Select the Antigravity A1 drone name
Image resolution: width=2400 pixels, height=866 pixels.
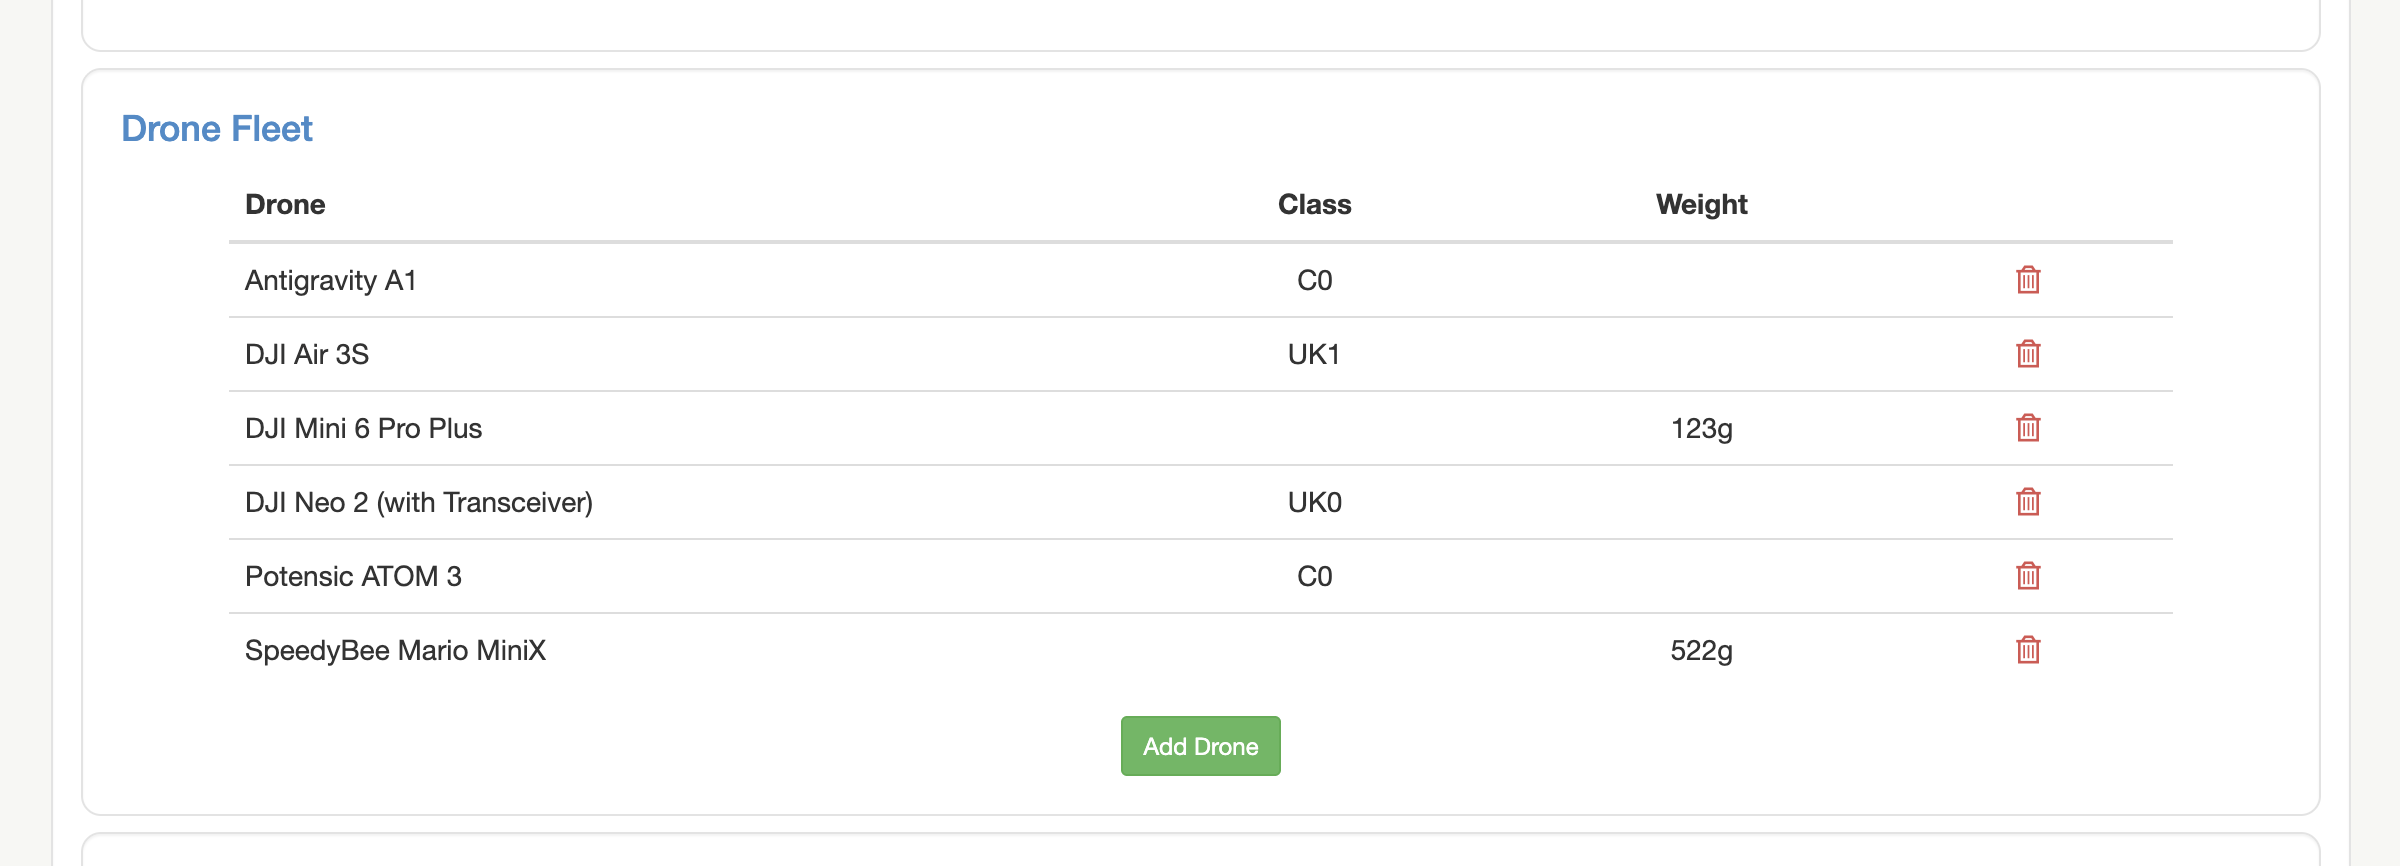(x=331, y=280)
